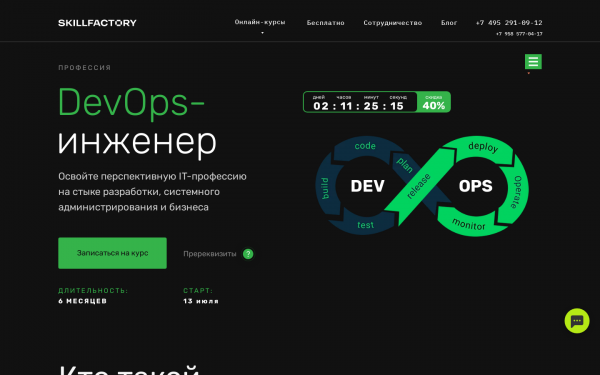Click the СТАРТ: label
This screenshot has width=600, height=375.
(x=198, y=291)
